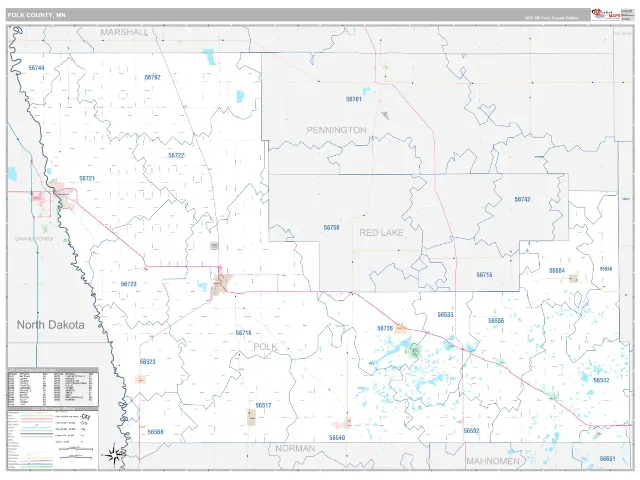Click the PENNINGTON county label
Viewport: 640px width, 480px height.
pos(336,130)
